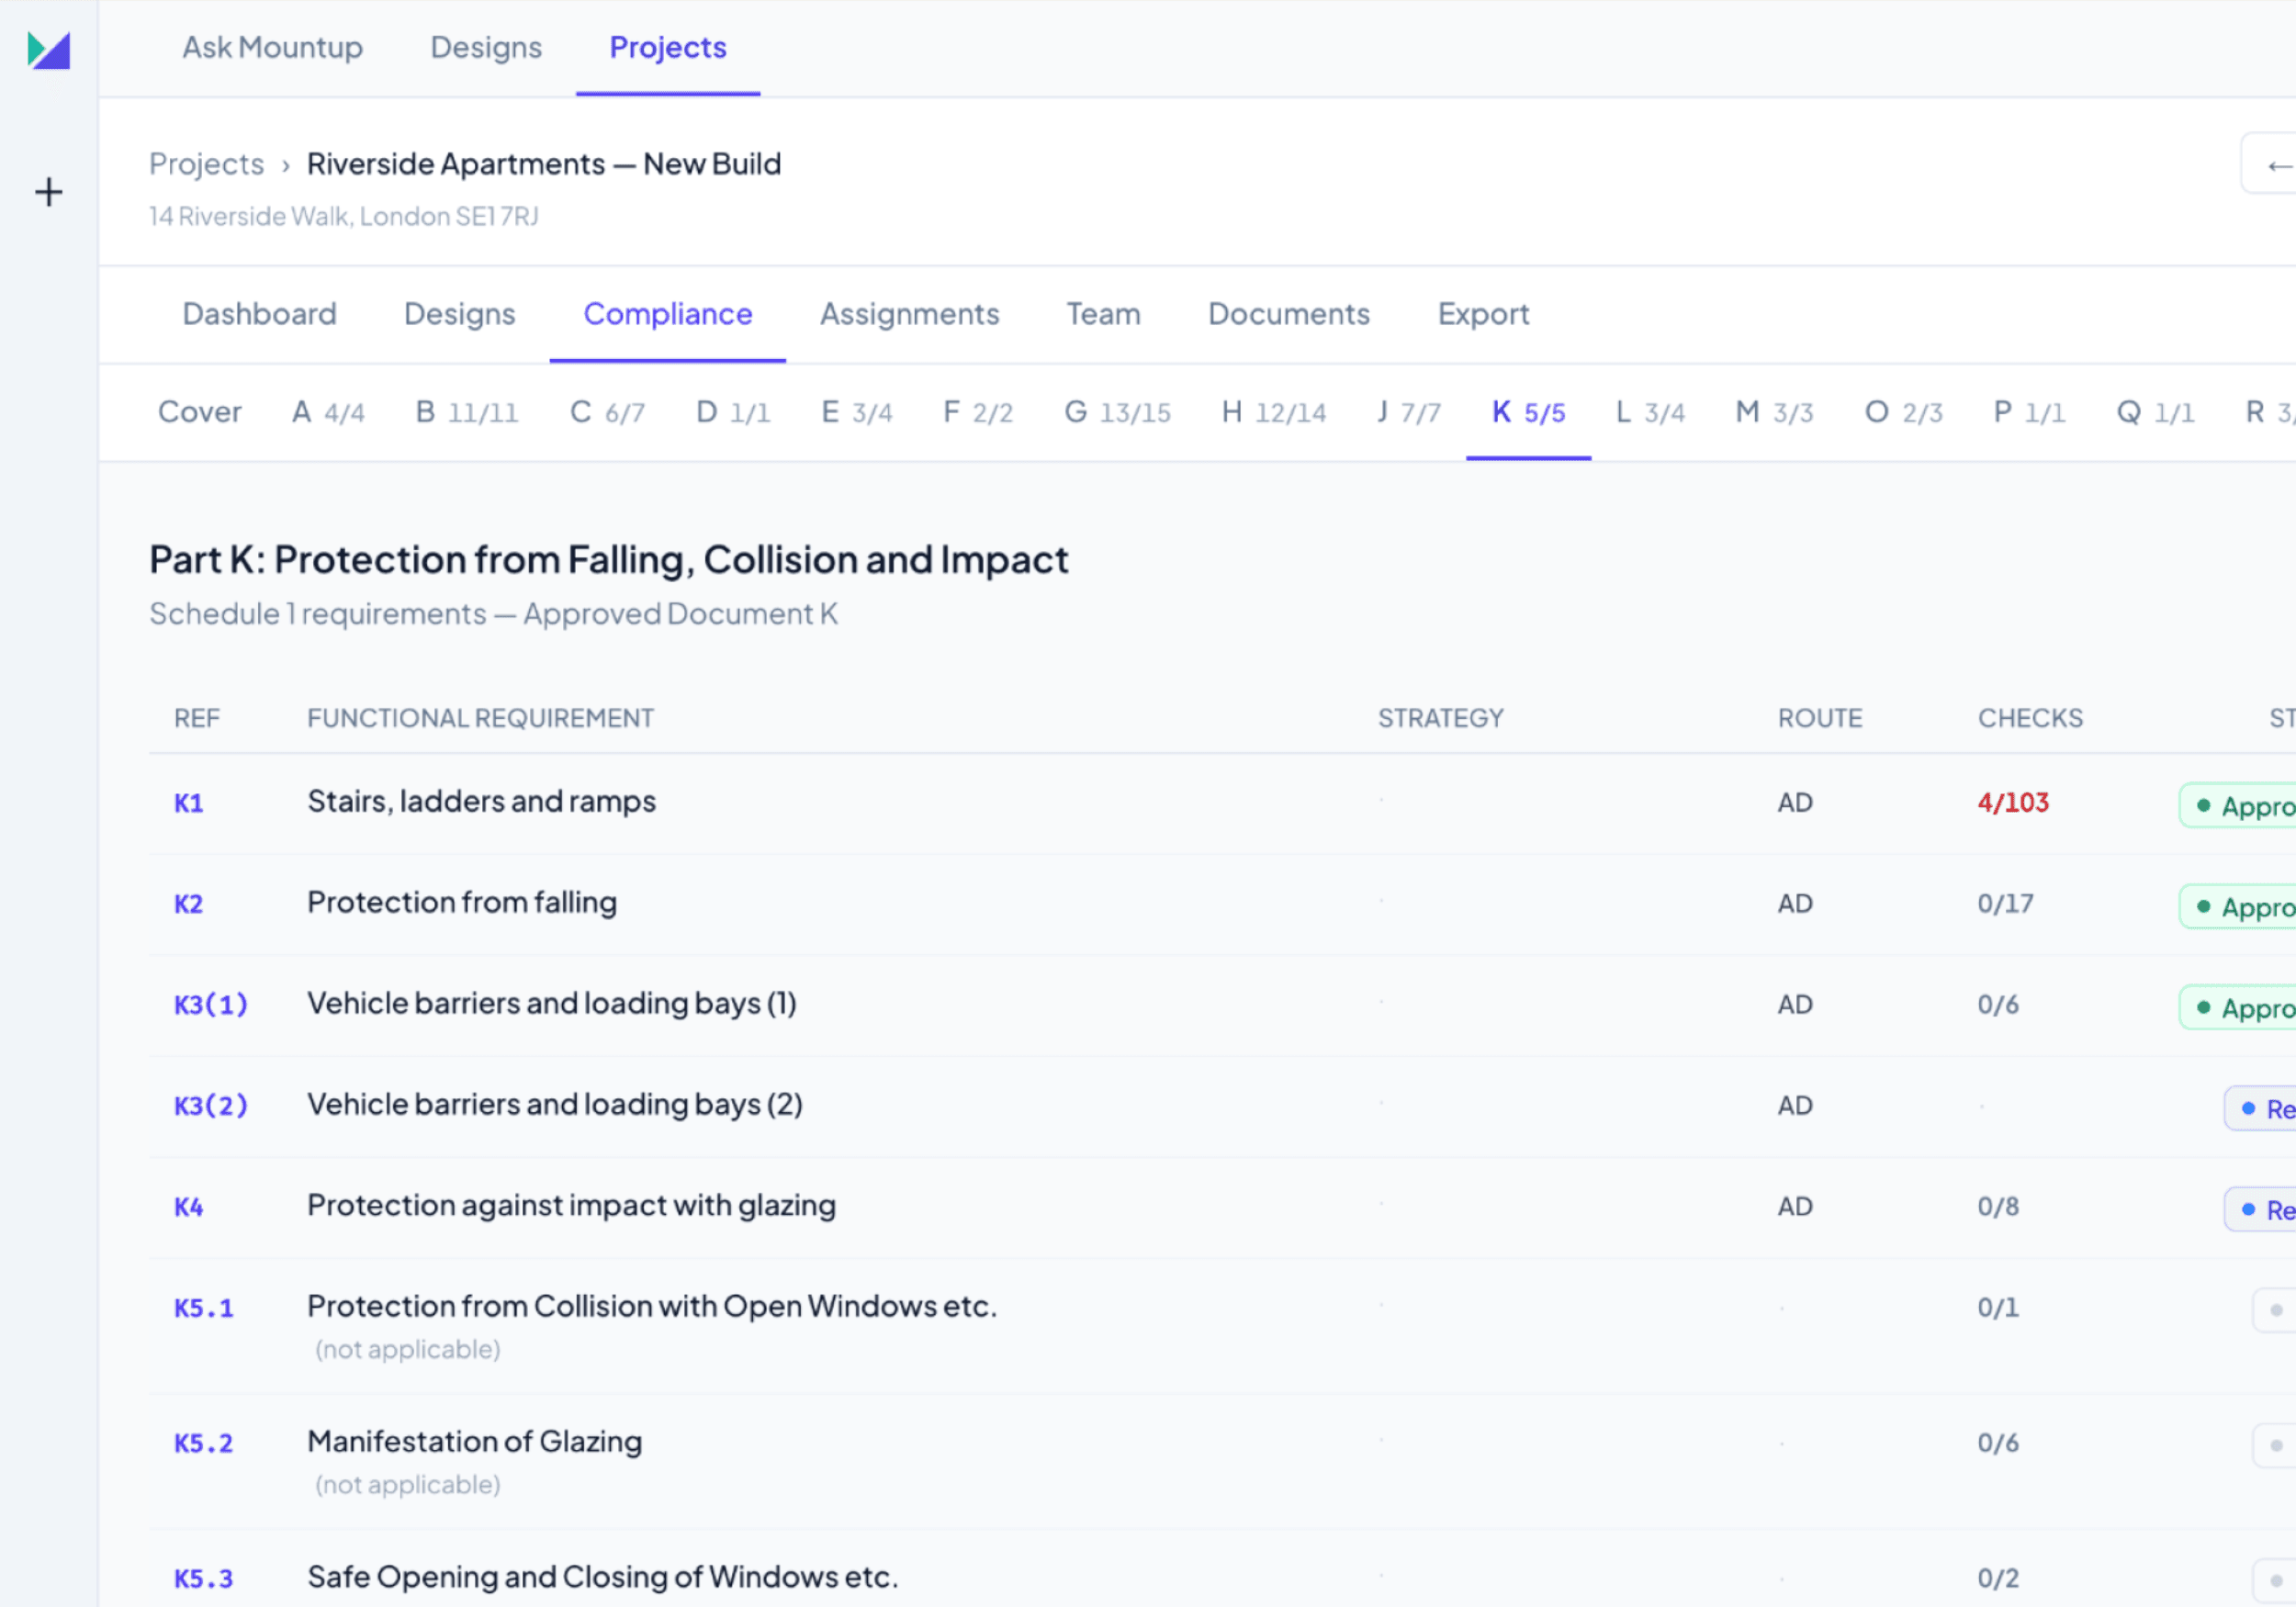This screenshot has width=2296, height=1607.
Task: Select Part H 12/14 tab
Action: click(x=1274, y=412)
